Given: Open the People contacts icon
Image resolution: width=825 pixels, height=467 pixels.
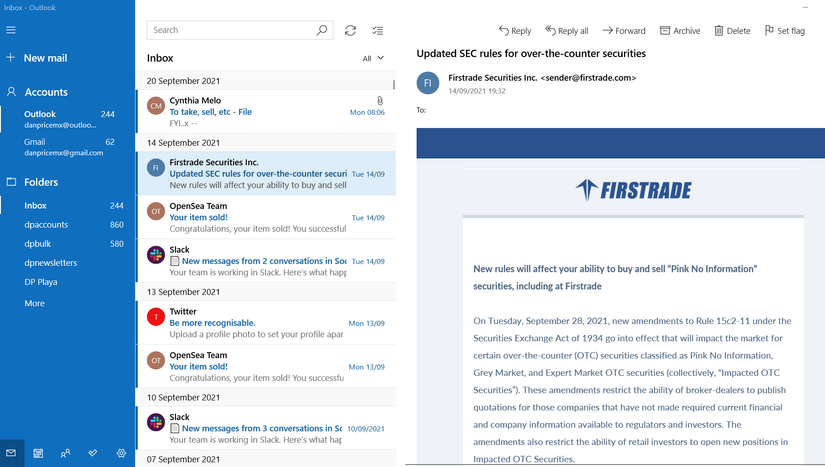Looking at the screenshot, I should (x=65, y=453).
